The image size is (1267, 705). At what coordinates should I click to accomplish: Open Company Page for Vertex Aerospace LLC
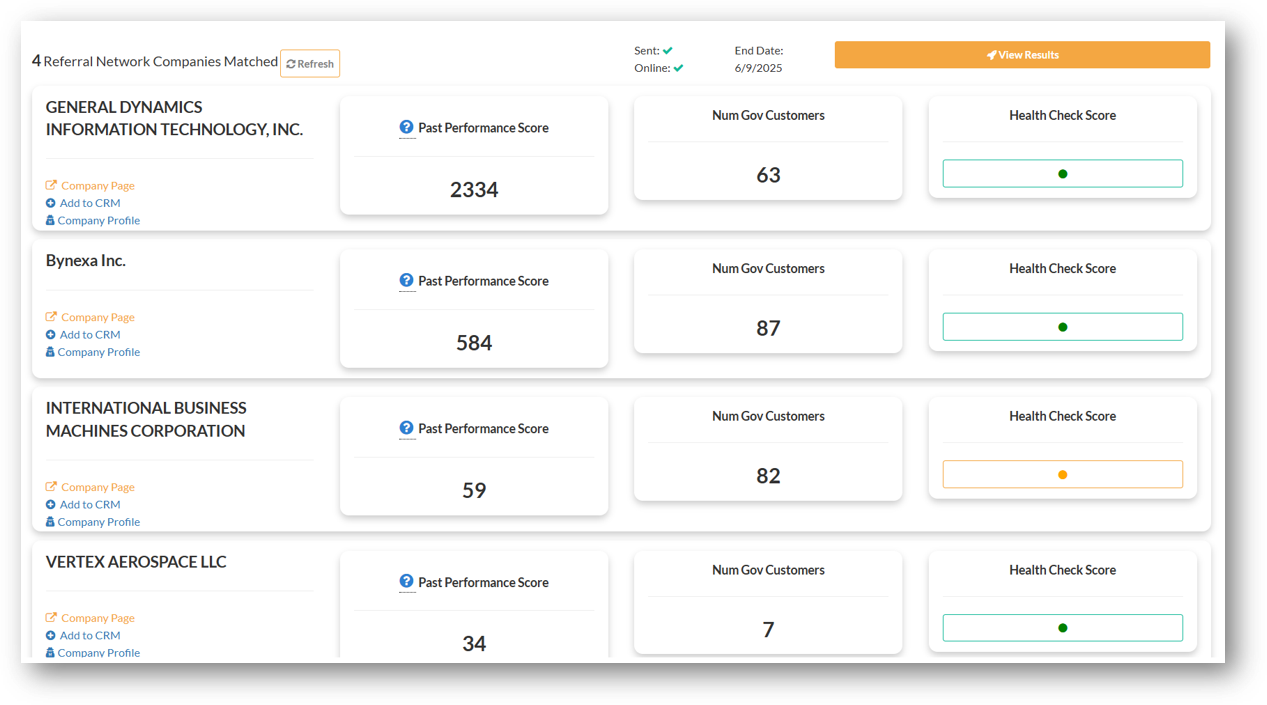click(97, 618)
